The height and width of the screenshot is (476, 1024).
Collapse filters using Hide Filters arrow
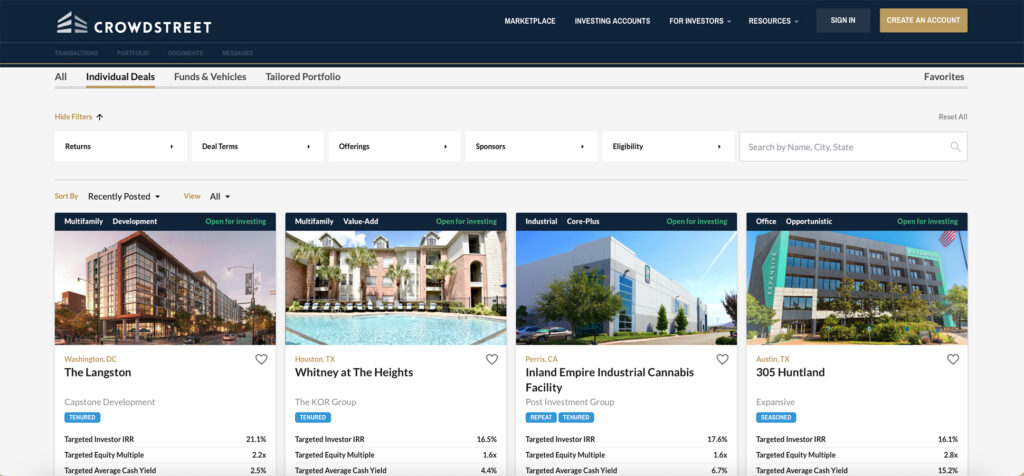[x=100, y=117]
